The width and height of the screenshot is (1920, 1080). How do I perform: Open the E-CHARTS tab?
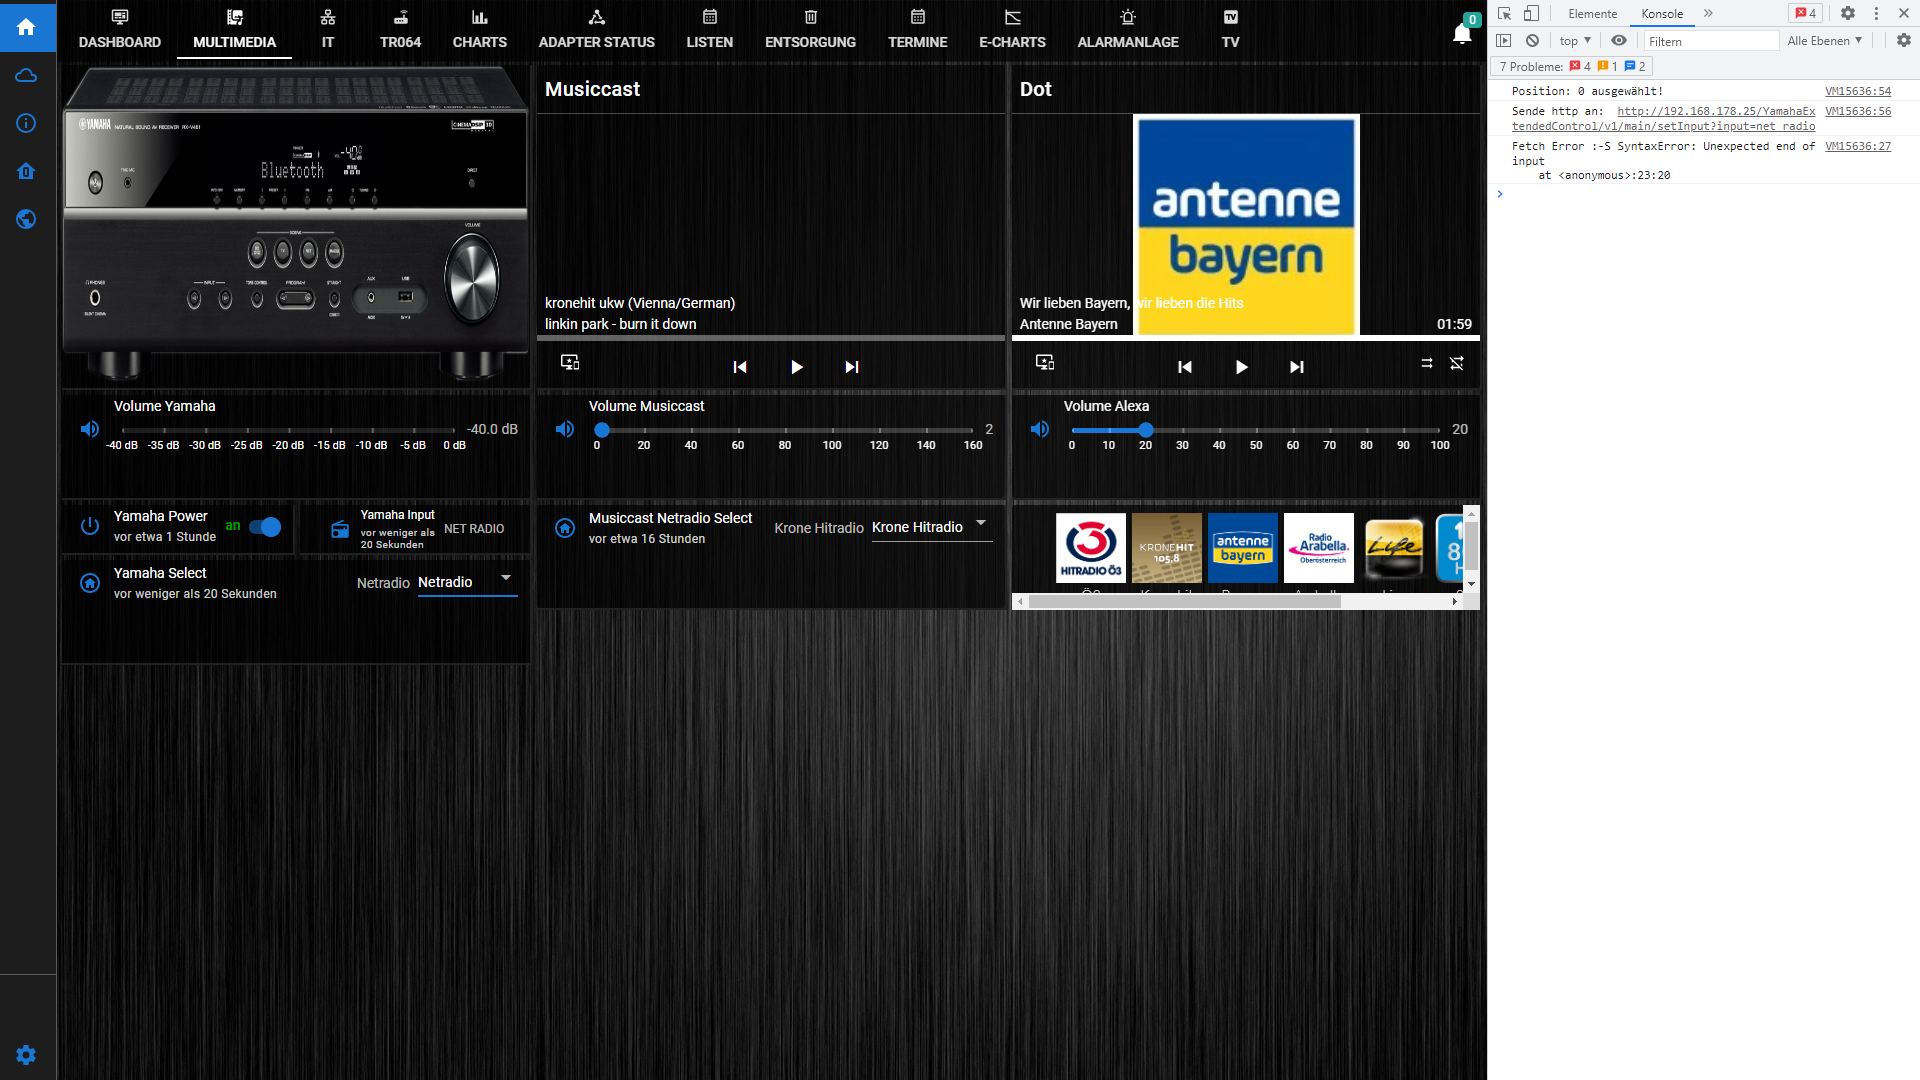[1013, 30]
